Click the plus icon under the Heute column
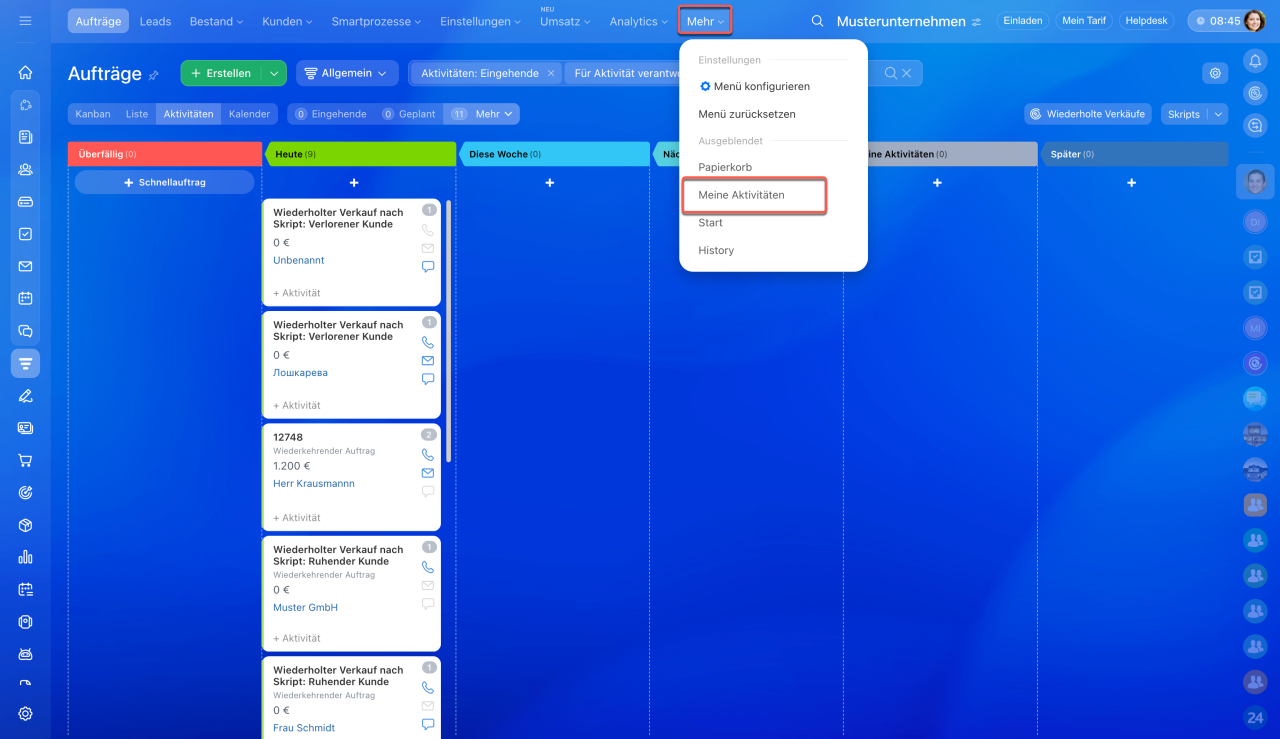The image size is (1280, 739). pos(354,183)
